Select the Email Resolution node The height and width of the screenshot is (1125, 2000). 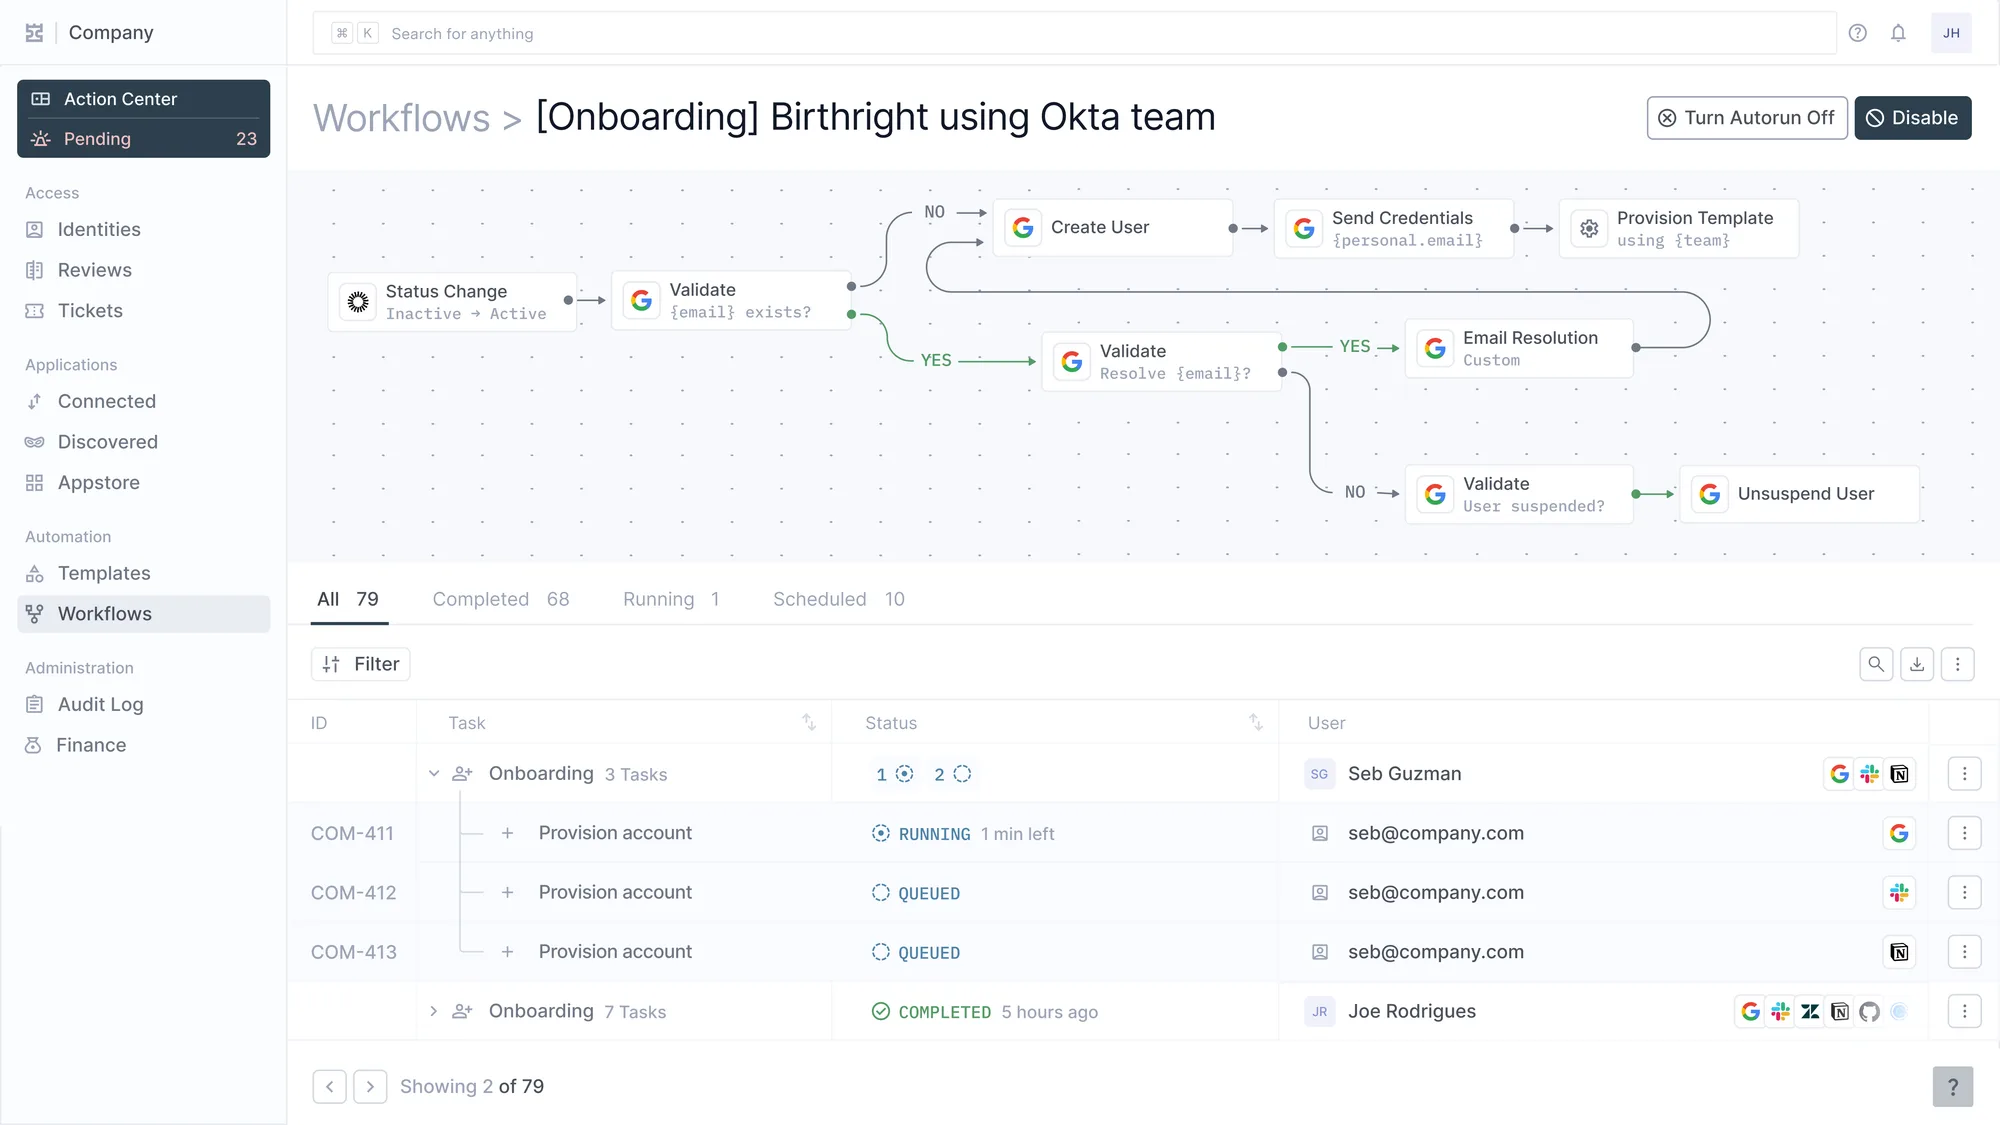(x=1519, y=348)
